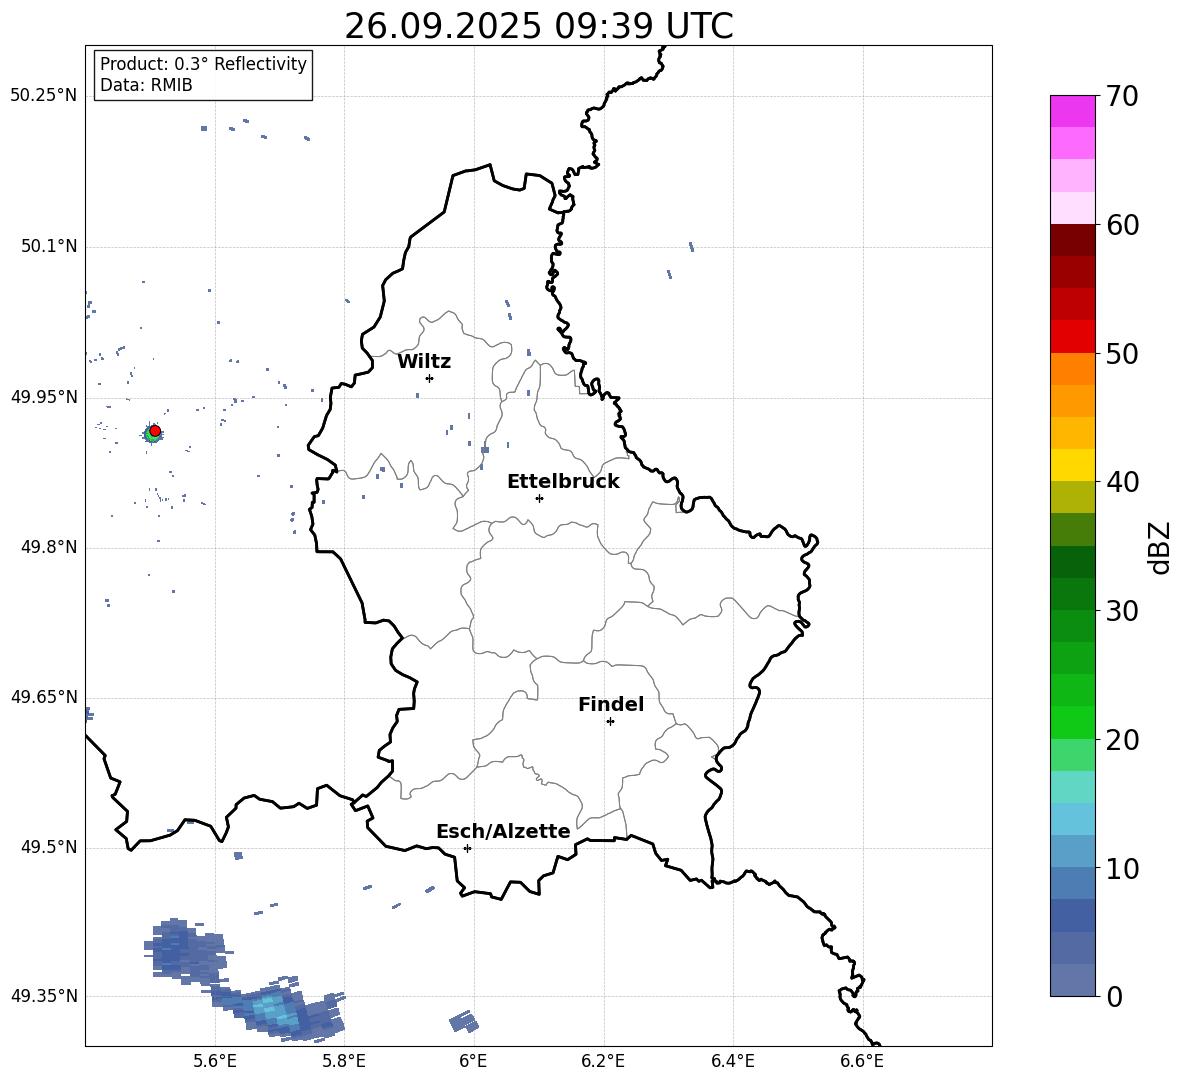The width and height of the screenshot is (1184, 1081).
Task: Click the 'Product: 0.3° Reflectivity' text
Action: tap(203, 63)
